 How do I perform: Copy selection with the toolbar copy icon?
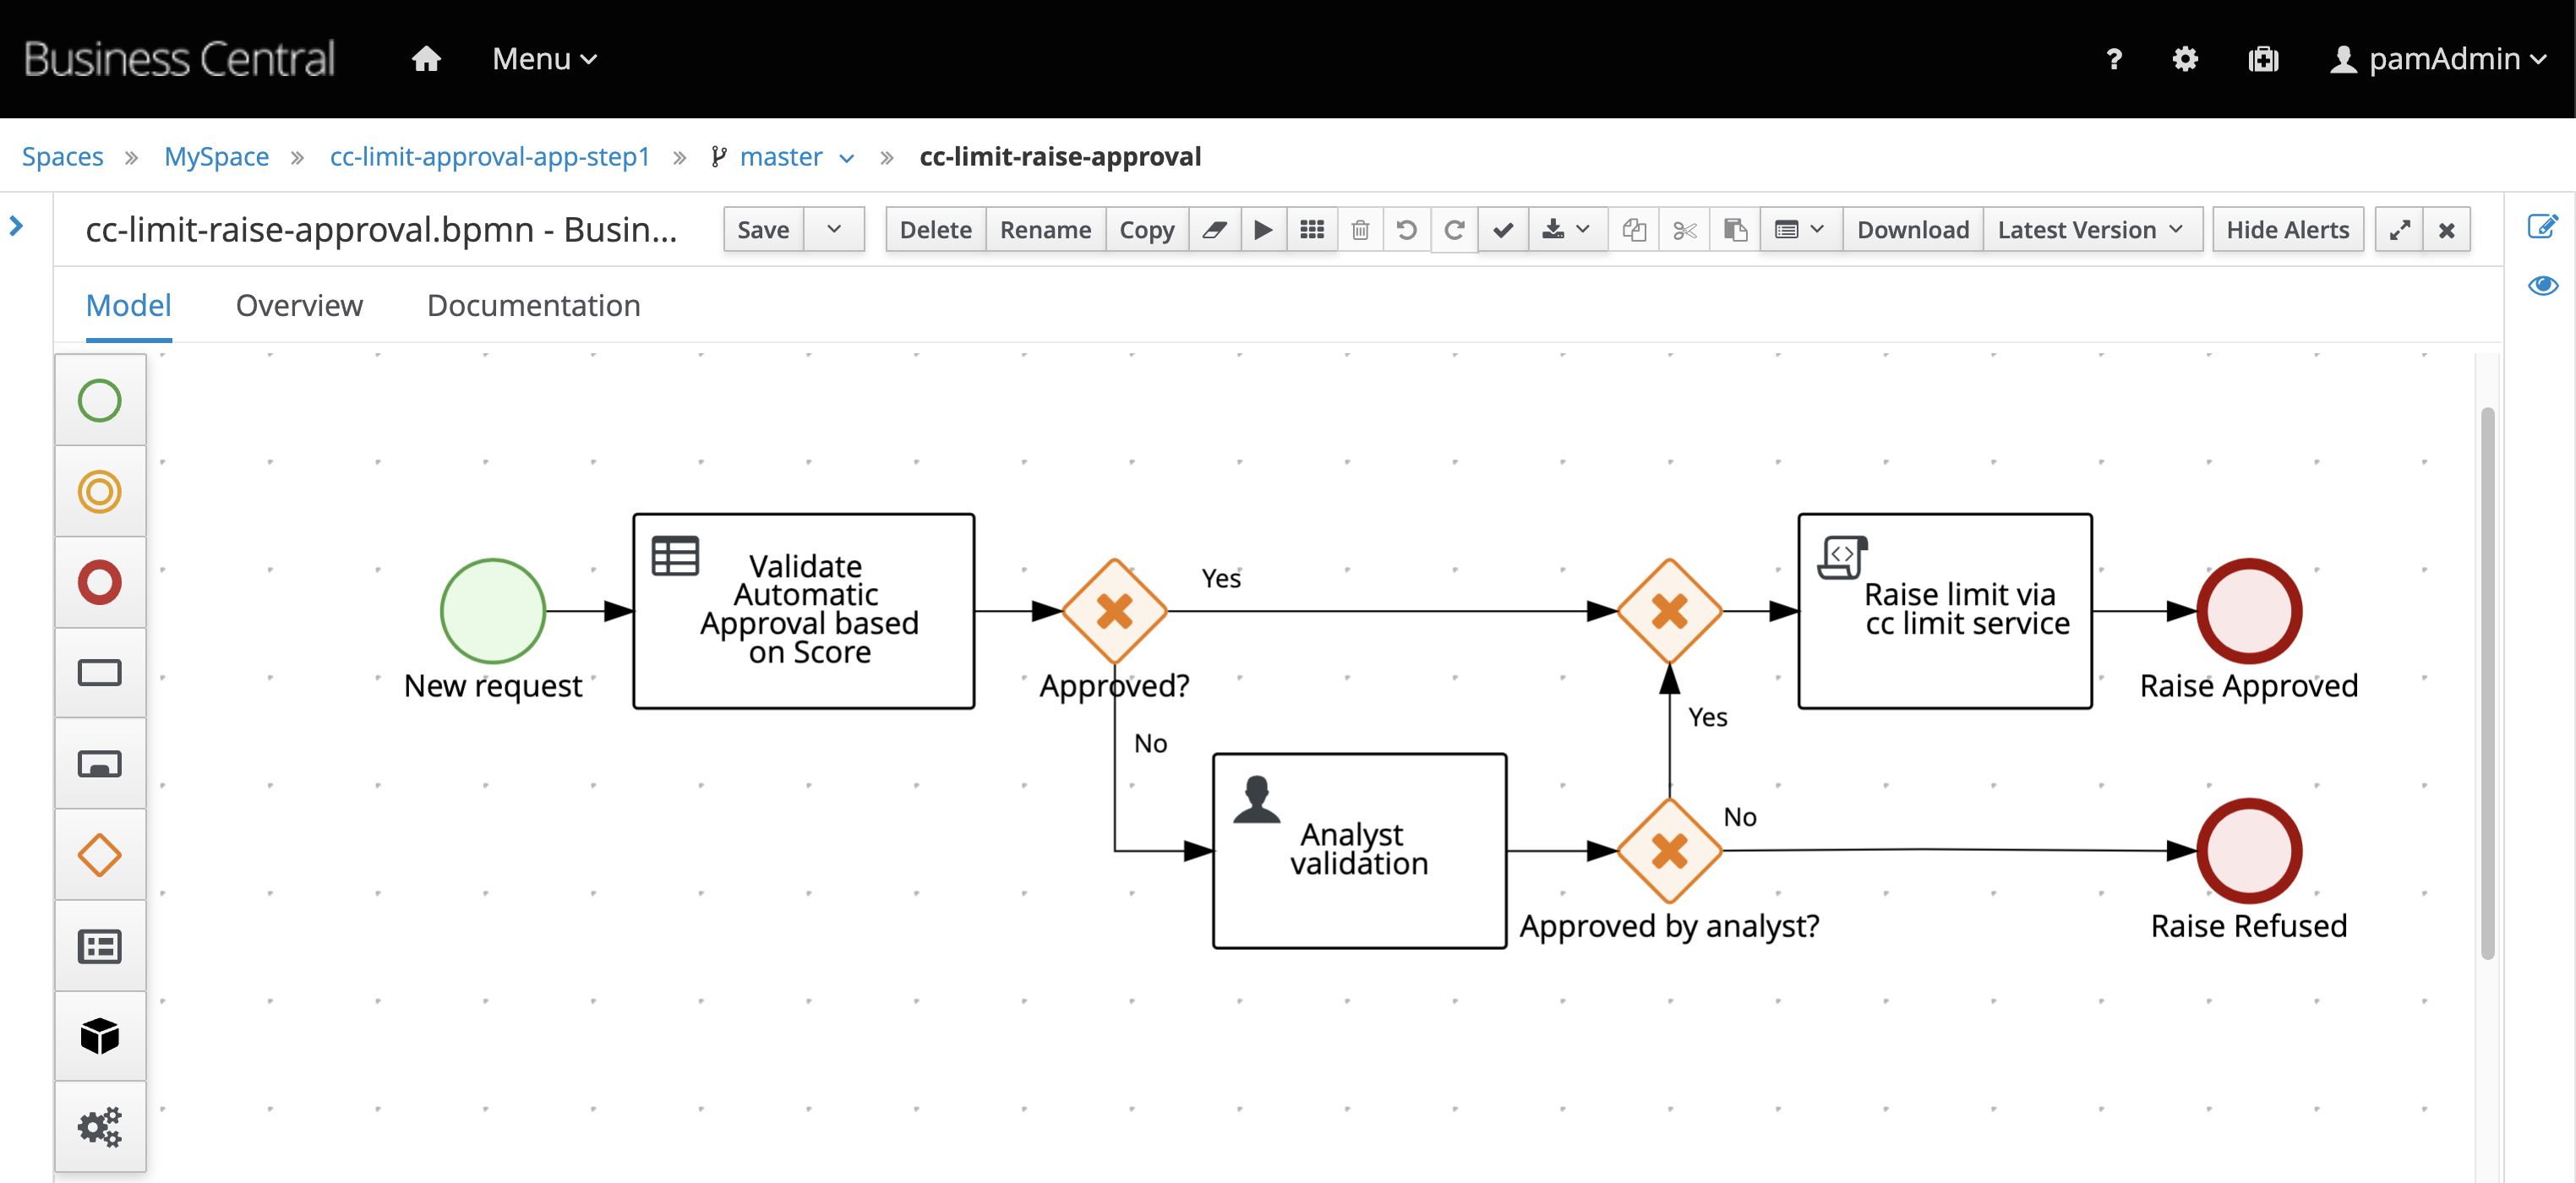(x=1634, y=230)
